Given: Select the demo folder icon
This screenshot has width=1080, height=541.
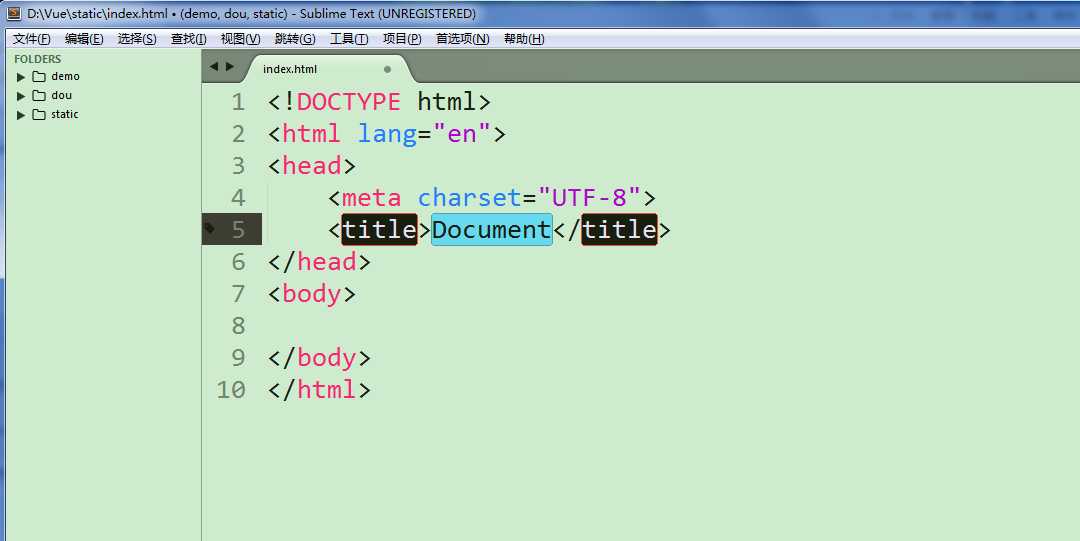Looking at the screenshot, I should 39,76.
